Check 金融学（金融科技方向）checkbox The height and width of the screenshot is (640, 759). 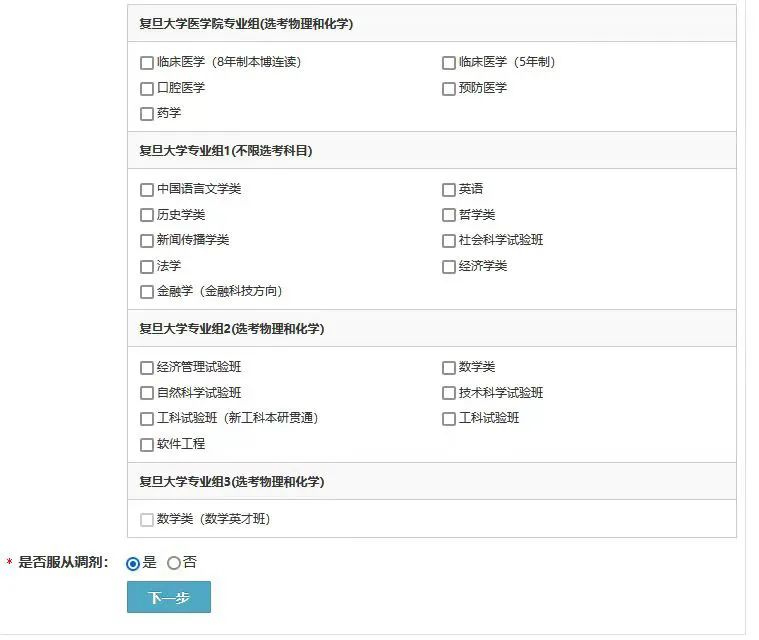click(x=147, y=292)
